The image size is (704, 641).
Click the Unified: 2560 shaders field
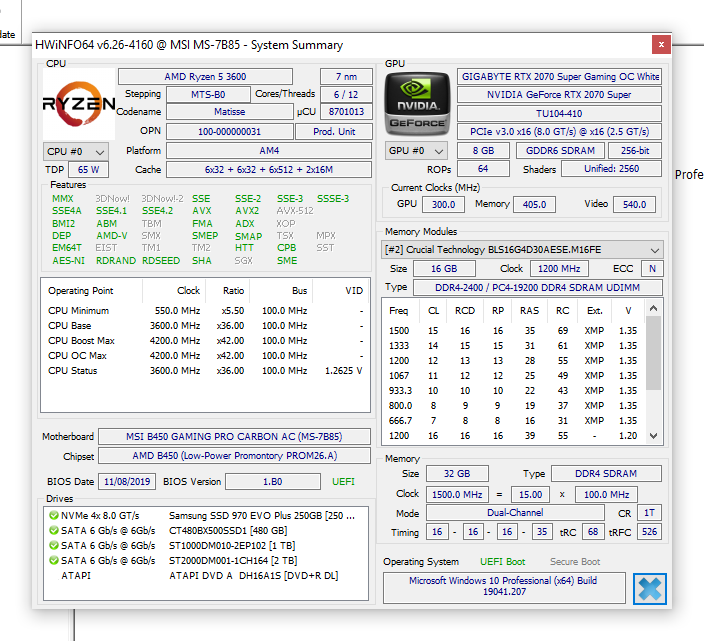click(612, 169)
